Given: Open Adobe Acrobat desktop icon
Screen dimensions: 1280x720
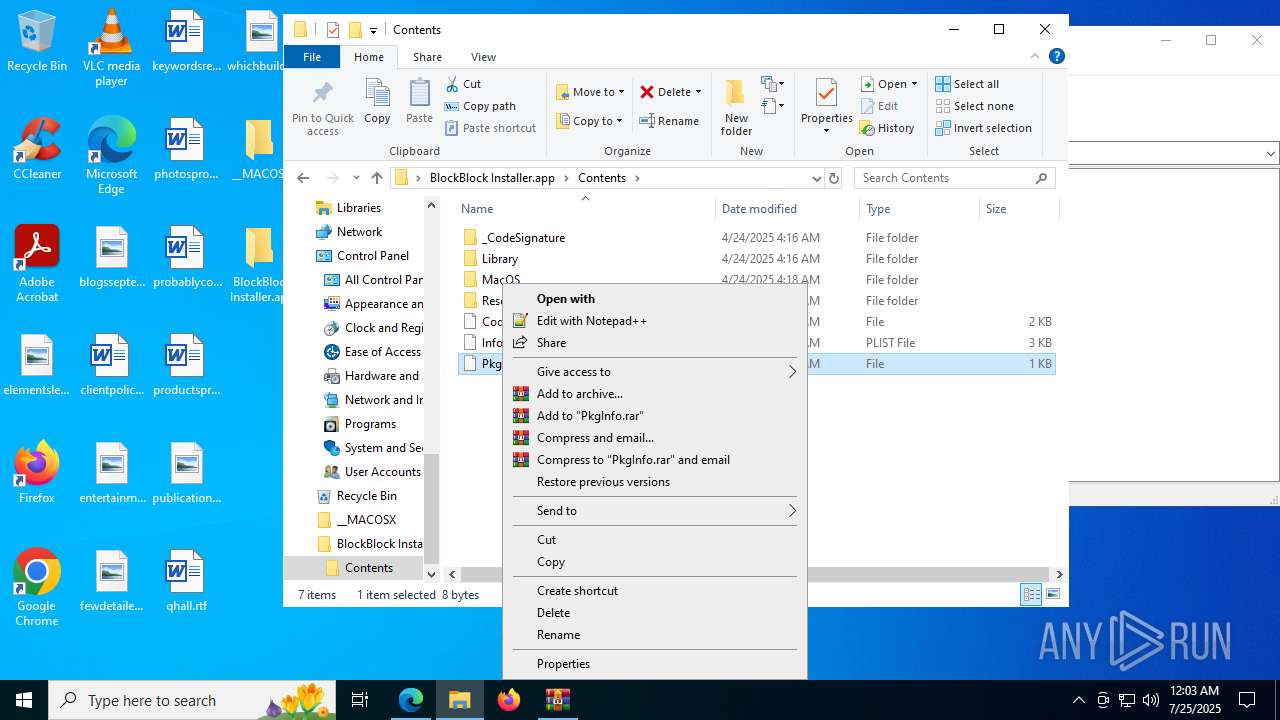Looking at the screenshot, I should coord(37,264).
